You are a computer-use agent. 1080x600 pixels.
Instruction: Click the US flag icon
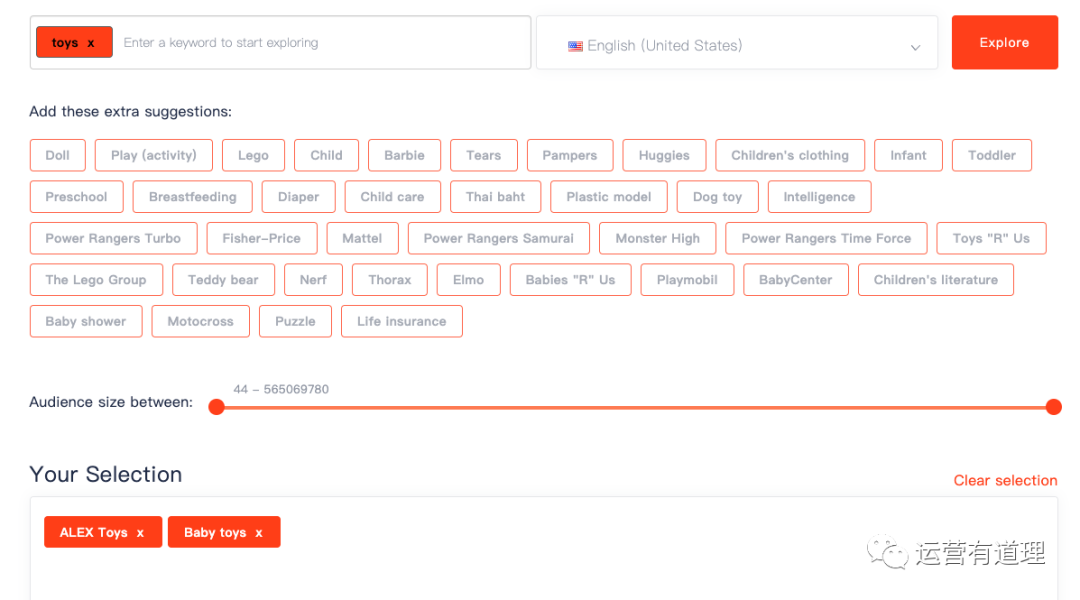coord(575,46)
